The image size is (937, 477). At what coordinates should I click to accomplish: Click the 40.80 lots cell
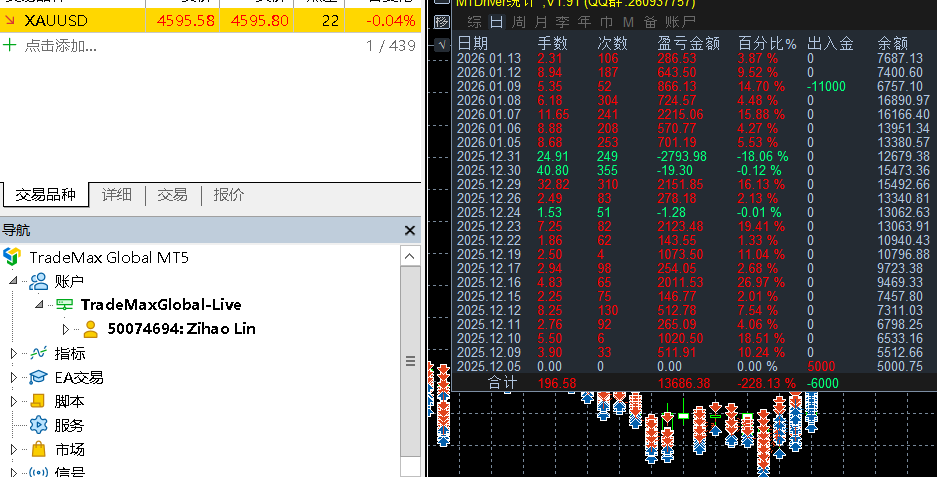click(553, 170)
